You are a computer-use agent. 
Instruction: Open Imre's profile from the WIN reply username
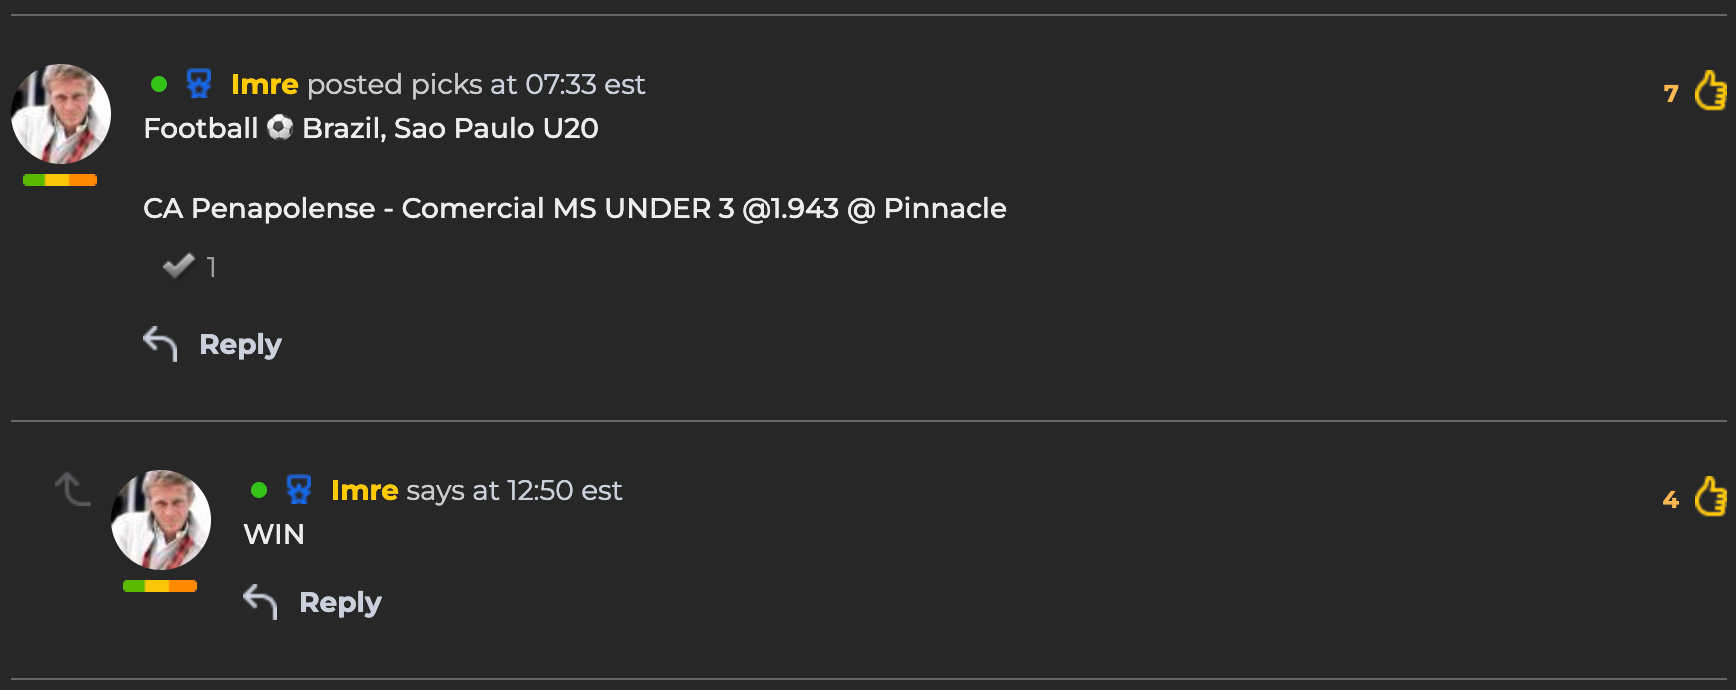coord(364,490)
